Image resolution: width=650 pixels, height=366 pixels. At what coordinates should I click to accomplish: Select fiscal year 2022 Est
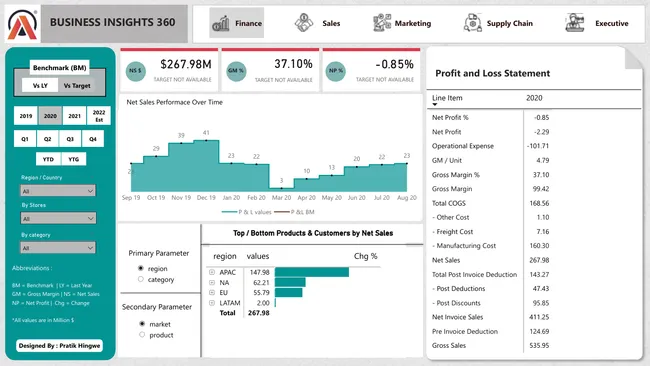99,116
